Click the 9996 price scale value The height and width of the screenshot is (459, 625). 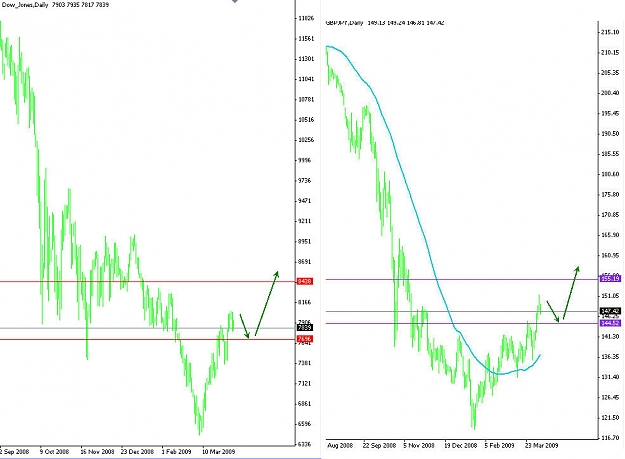[x=306, y=160]
